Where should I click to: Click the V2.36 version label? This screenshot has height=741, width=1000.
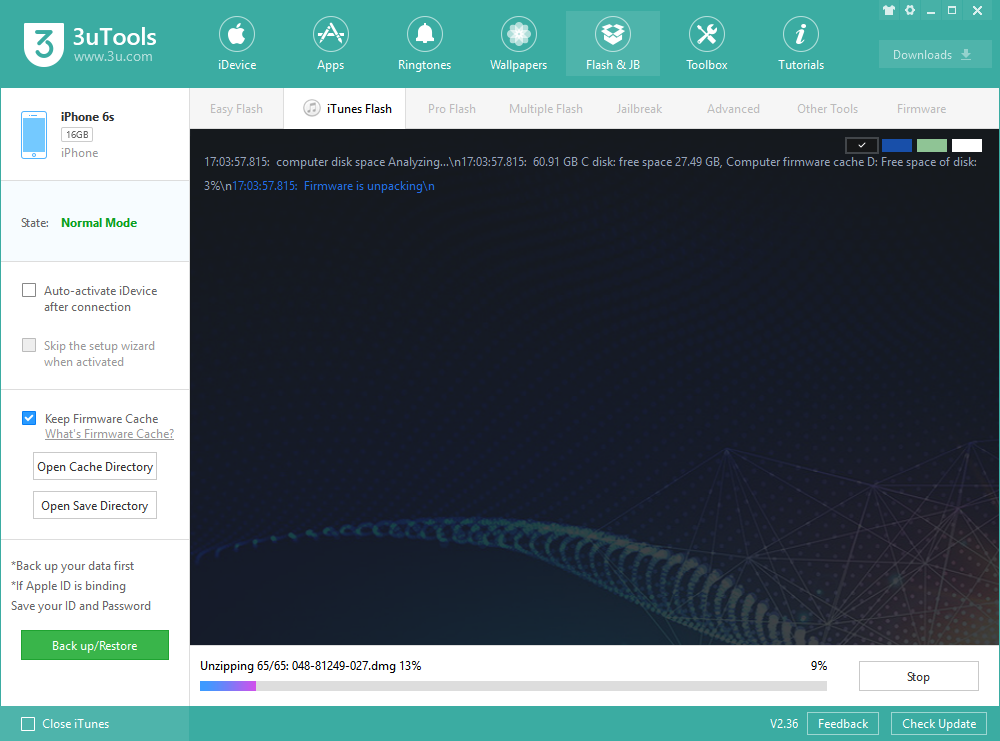pyautogui.click(x=784, y=724)
